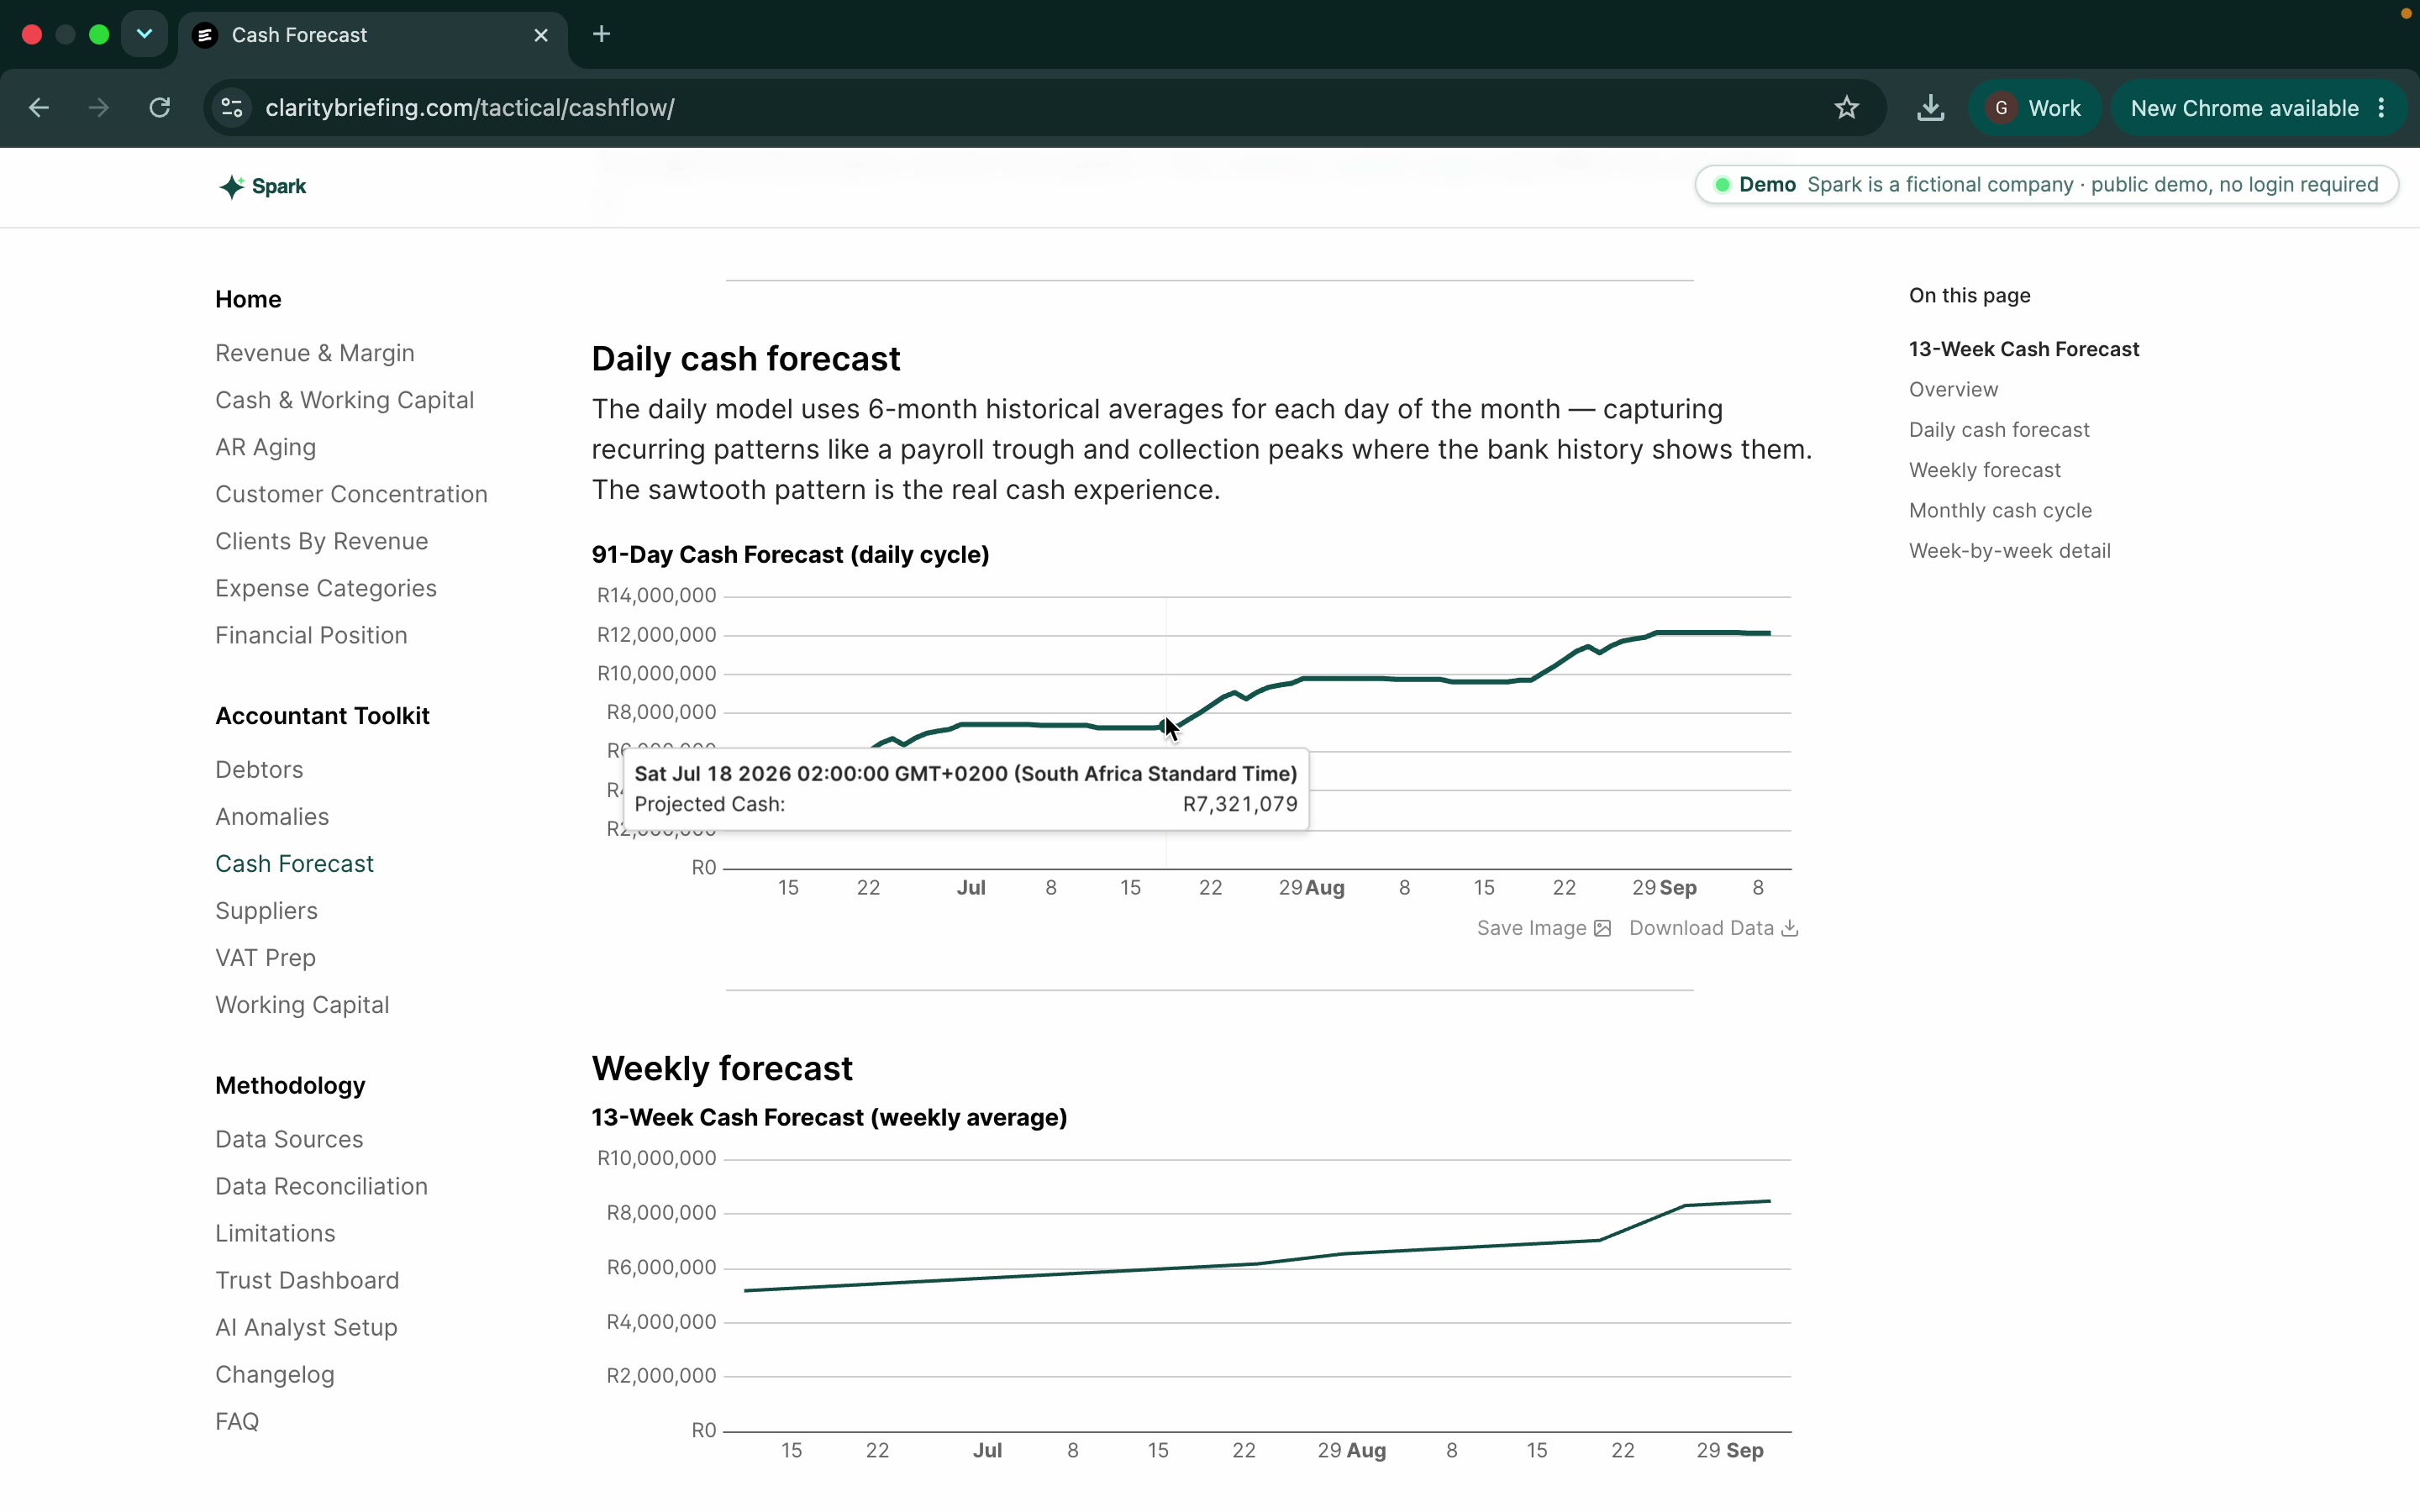
Task: Select Cash Forecast in the sidebar
Action: pyautogui.click(x=294, y=863)
